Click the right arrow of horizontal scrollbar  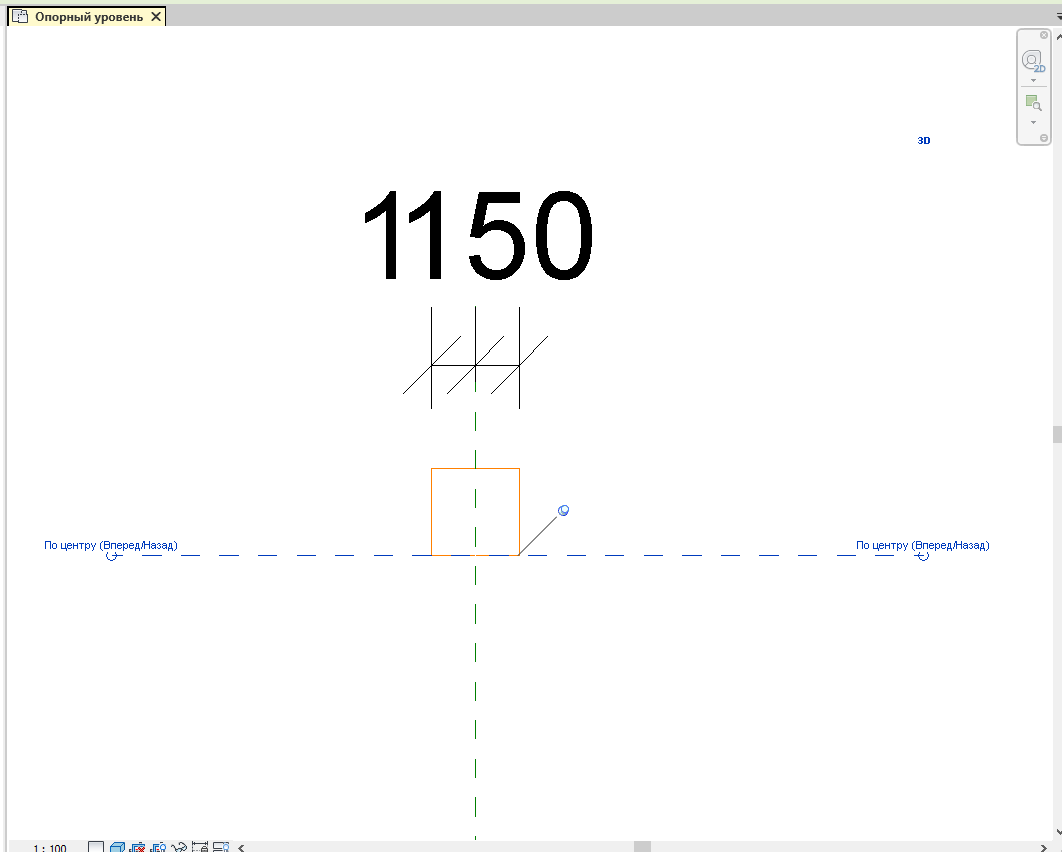(1043, 847)
